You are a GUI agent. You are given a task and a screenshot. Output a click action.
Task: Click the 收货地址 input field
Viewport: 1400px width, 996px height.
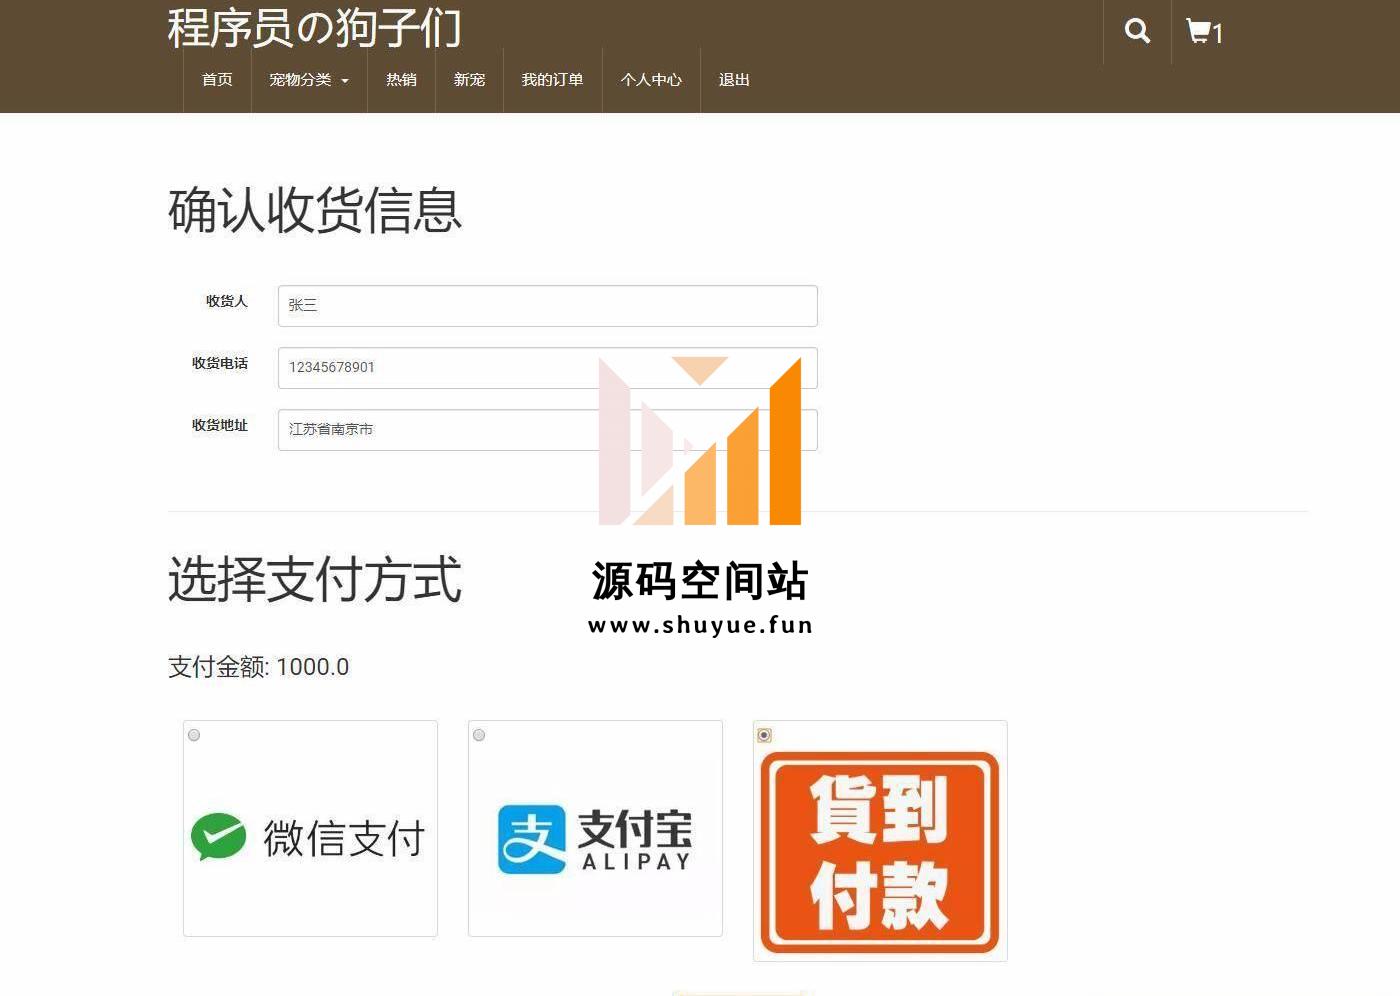click(x=547, y=430)
